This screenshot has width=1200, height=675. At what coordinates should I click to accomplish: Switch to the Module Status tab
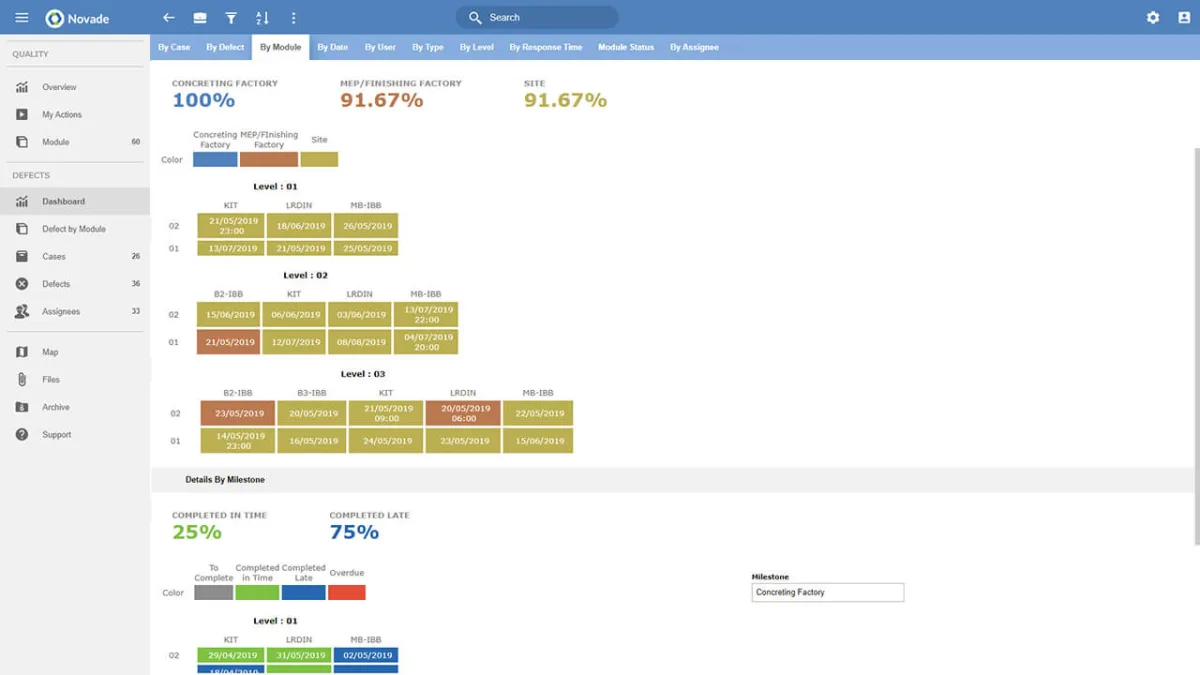click(626, 47)
